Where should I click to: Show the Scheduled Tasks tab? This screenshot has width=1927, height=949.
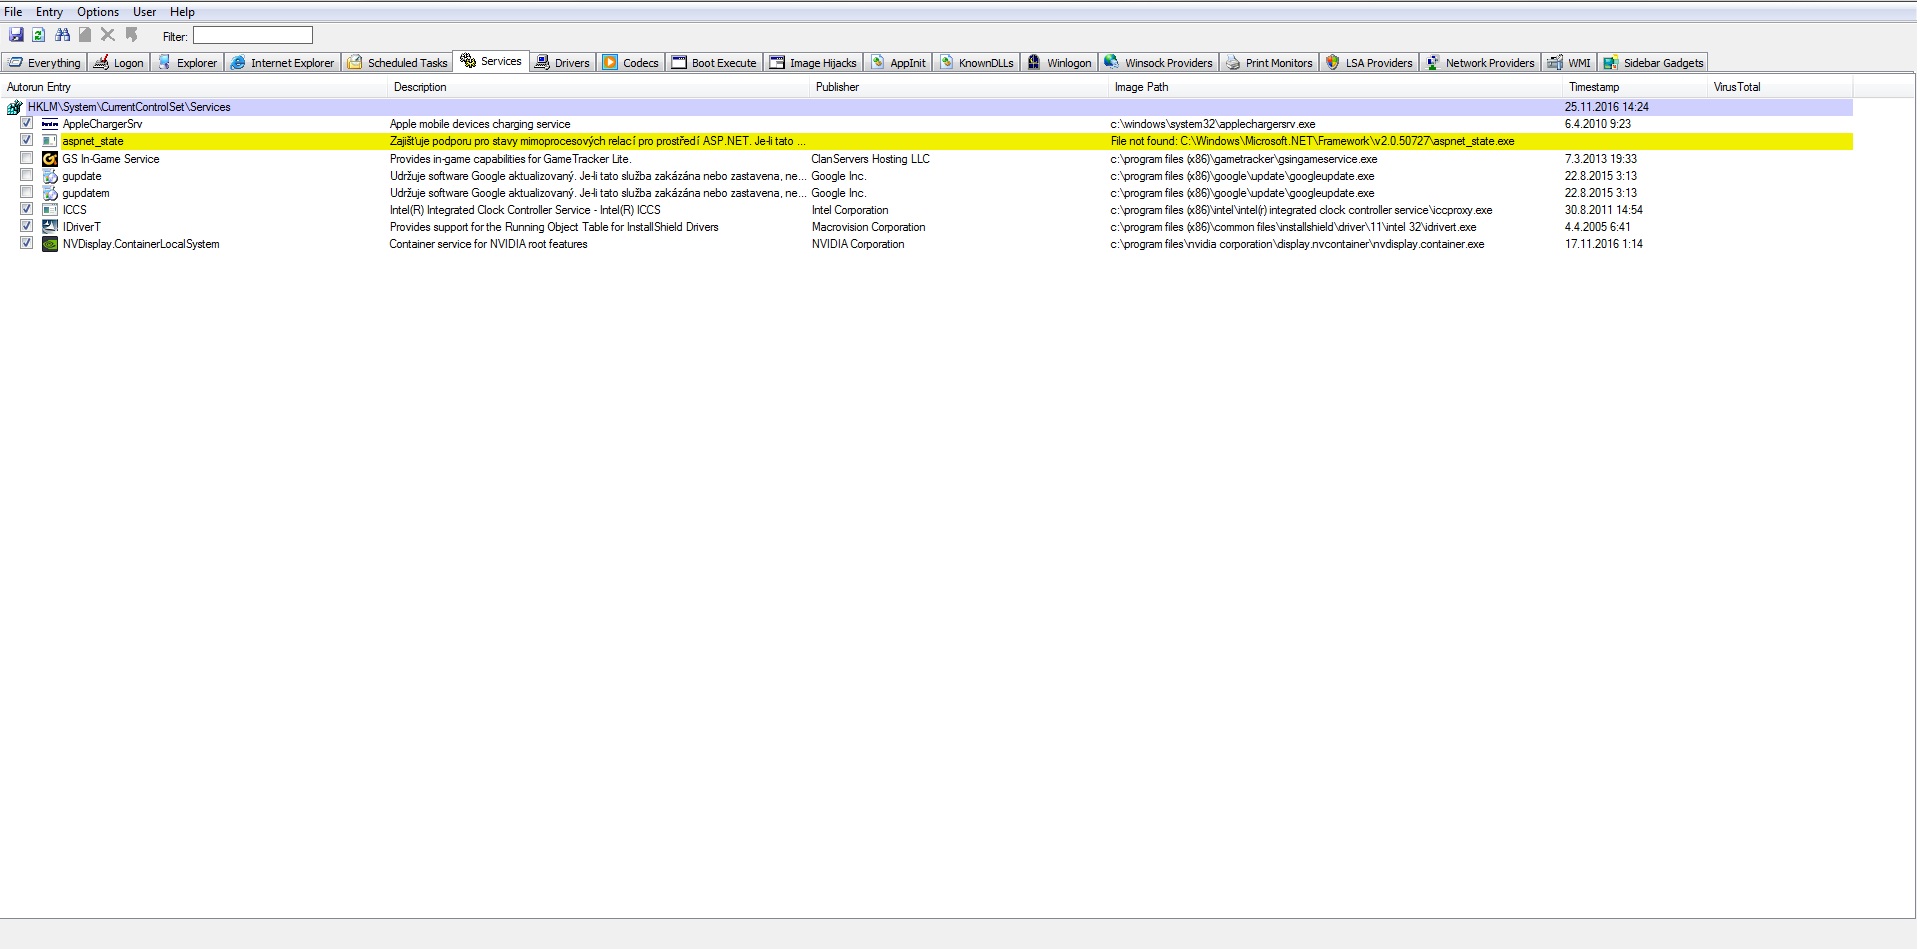(x=398, y=63)
